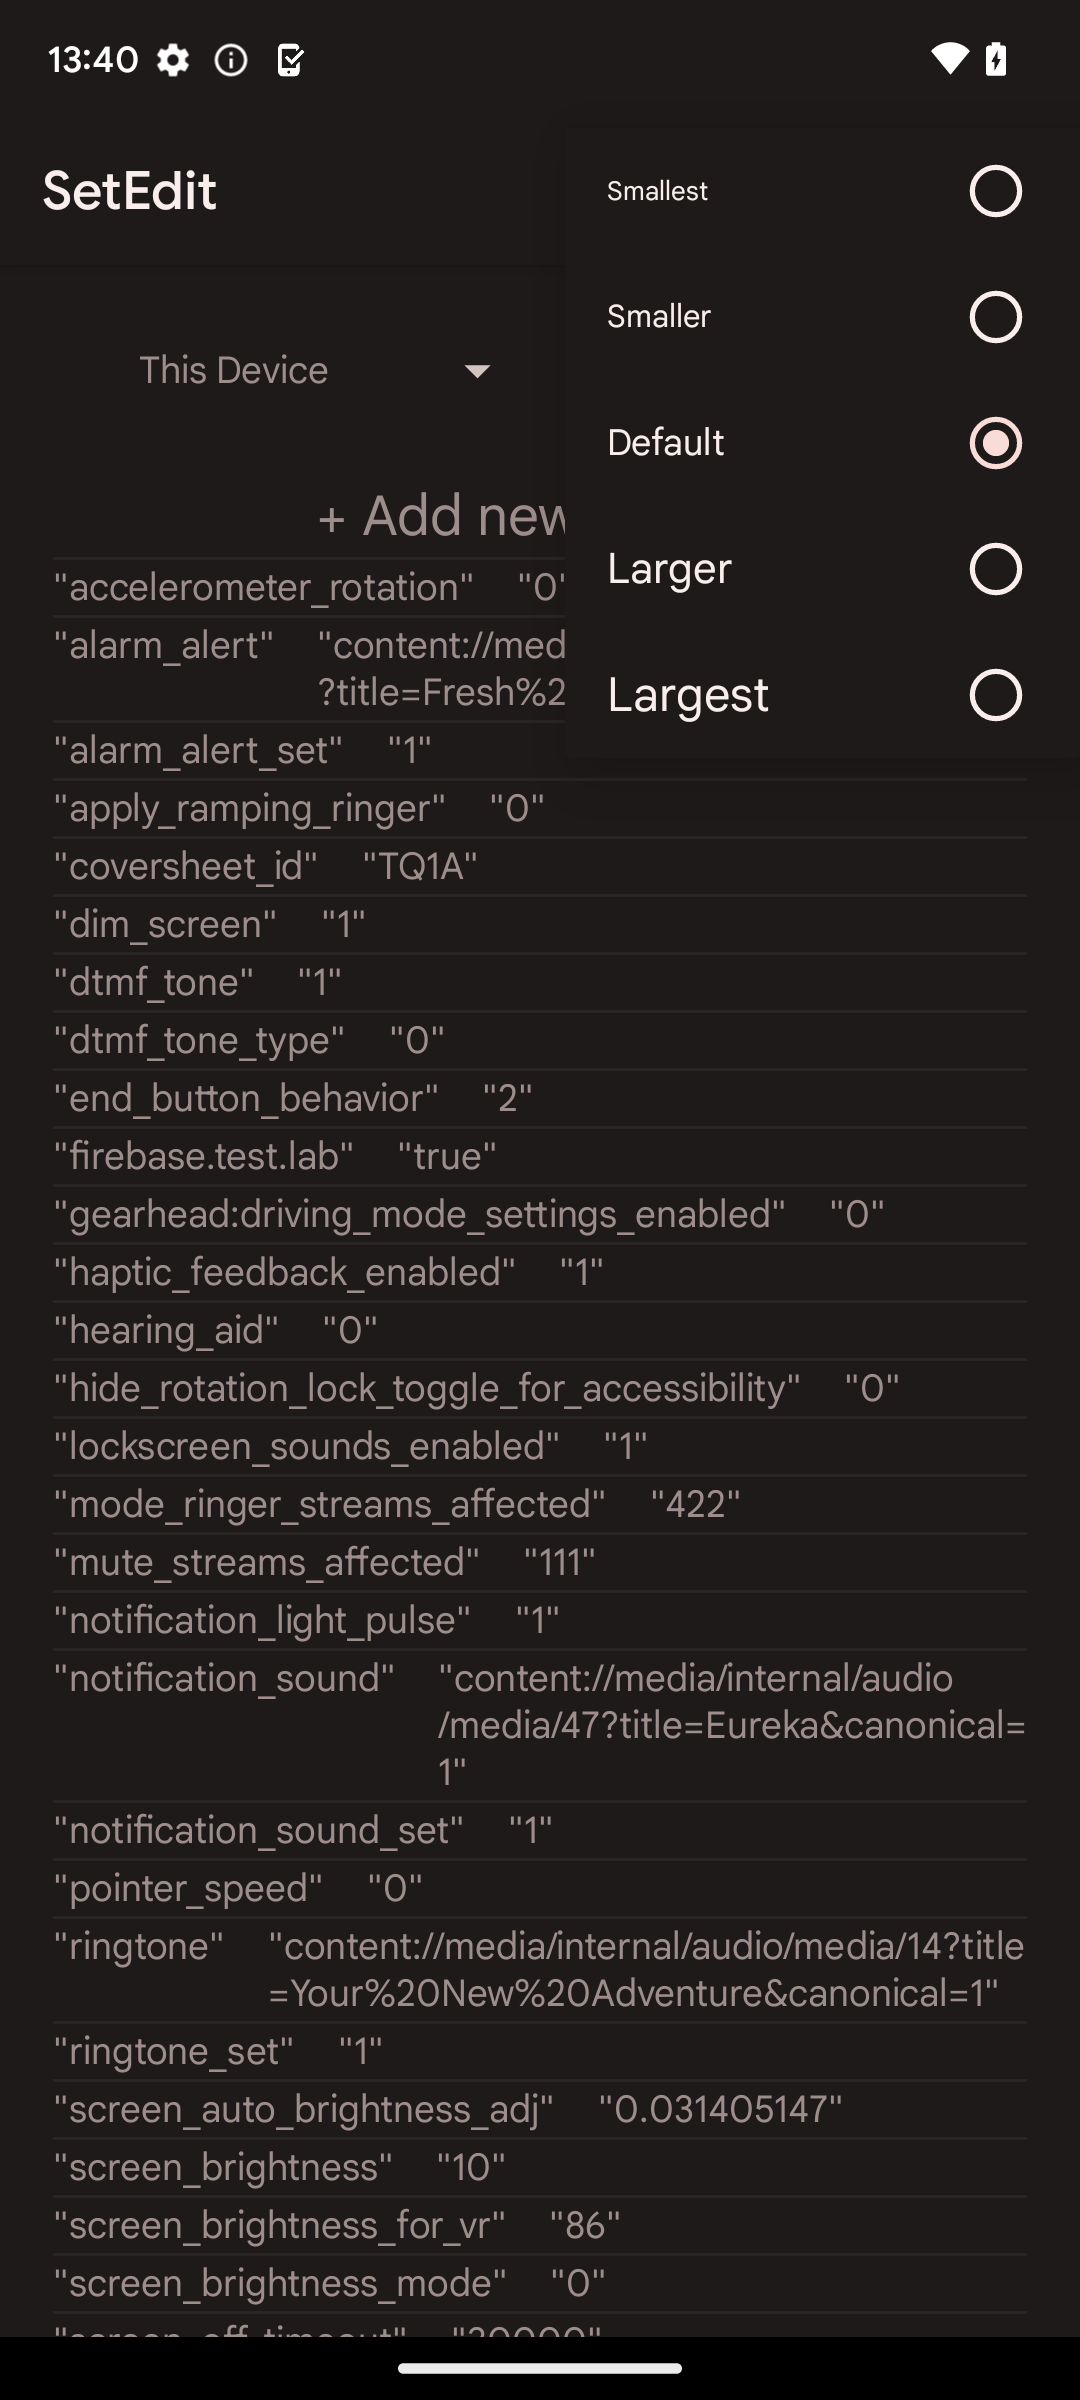
Task: Tap the clipboard check status icon
Action: (x=290, y=61)
